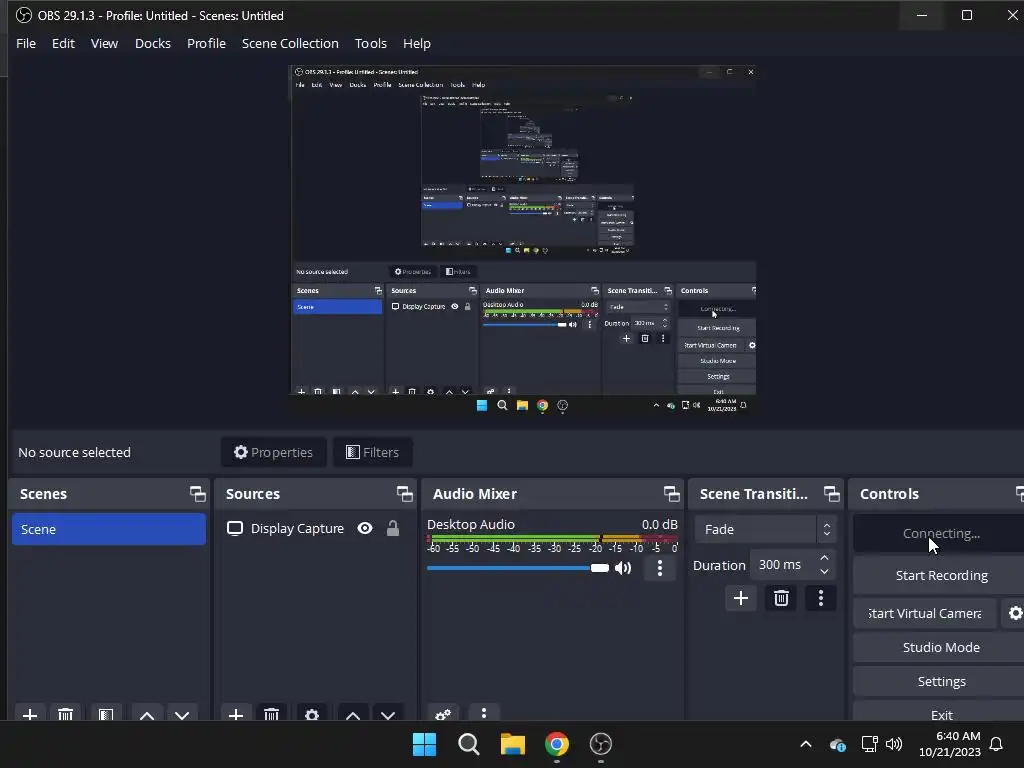Viewport: 1024px width, 768px height.
Task: Click the Filters button
Action: click(x=372, y=452)
